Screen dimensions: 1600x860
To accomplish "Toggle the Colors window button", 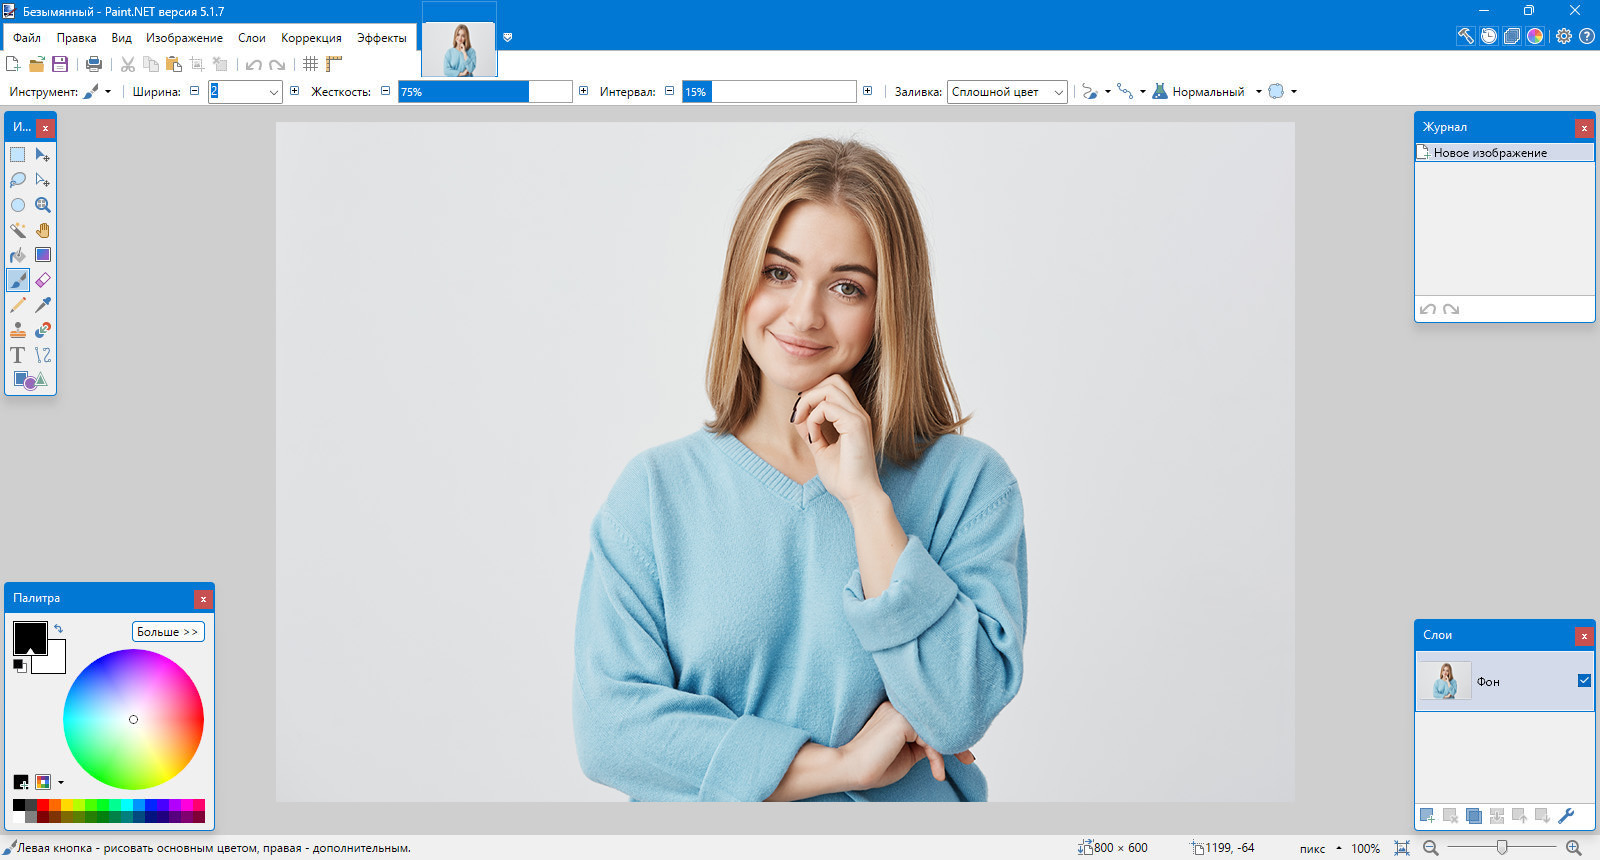I will pyautogui.click(x=1535, y=36).
